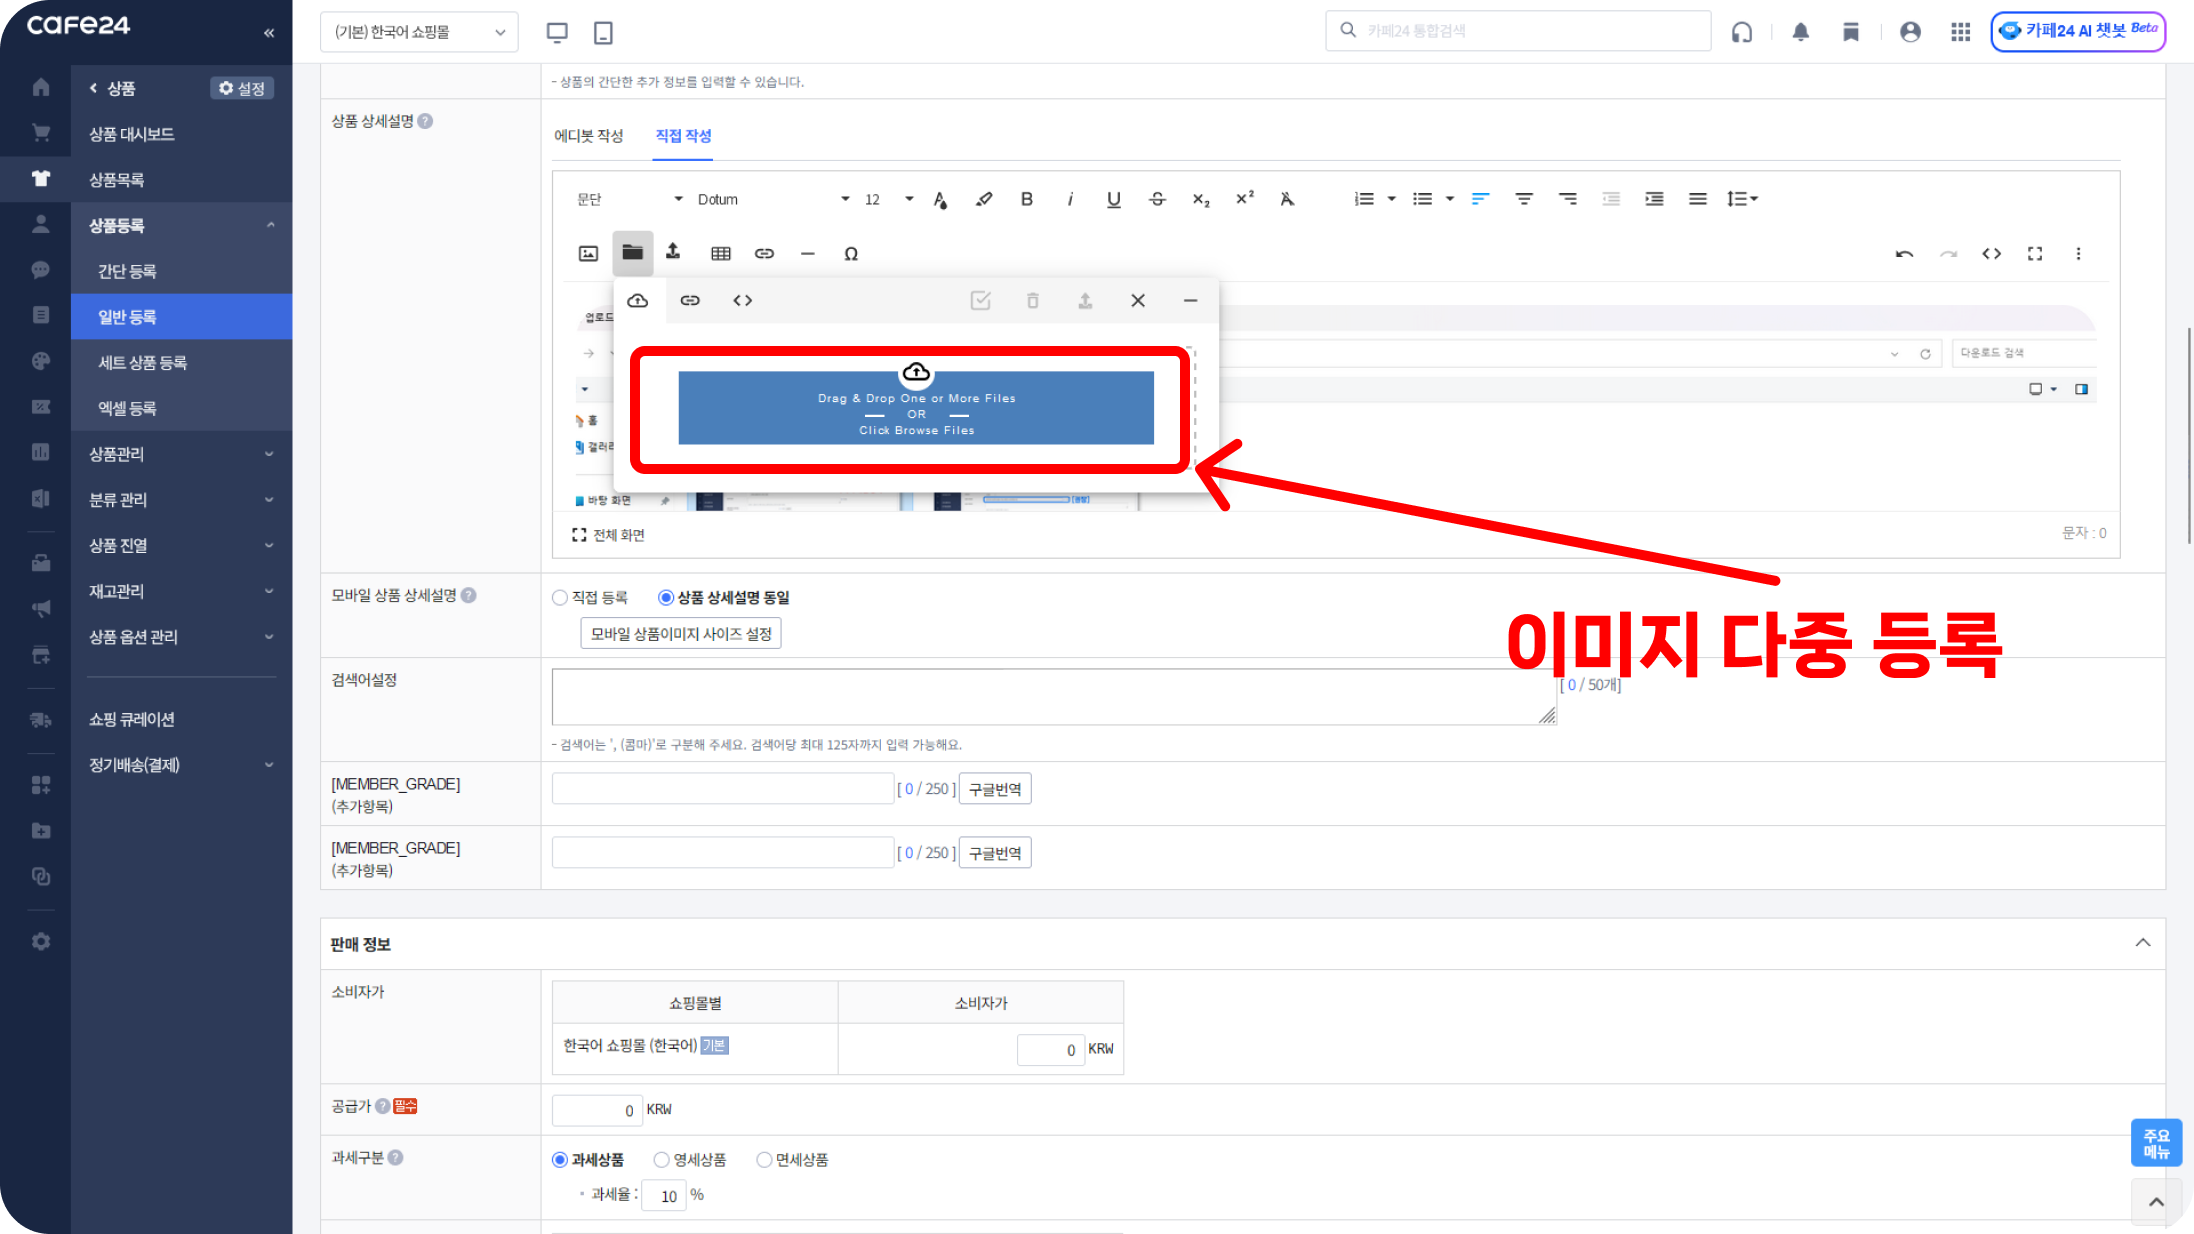Image resolution: width=2194 pixels, height=1234 pixels.
Task: Click the Insert Table icon in editor toolbar
Action: tap(720, 253)
